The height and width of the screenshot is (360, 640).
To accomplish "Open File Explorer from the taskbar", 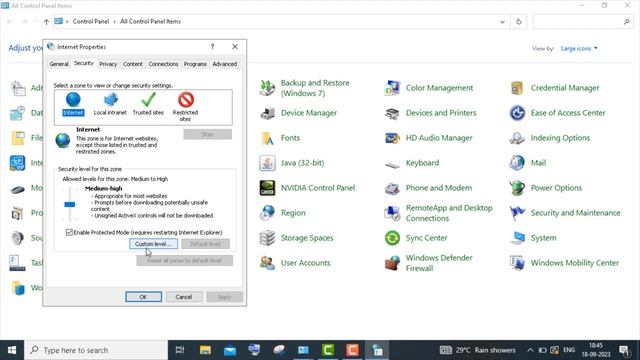I will tap(205, 350).
